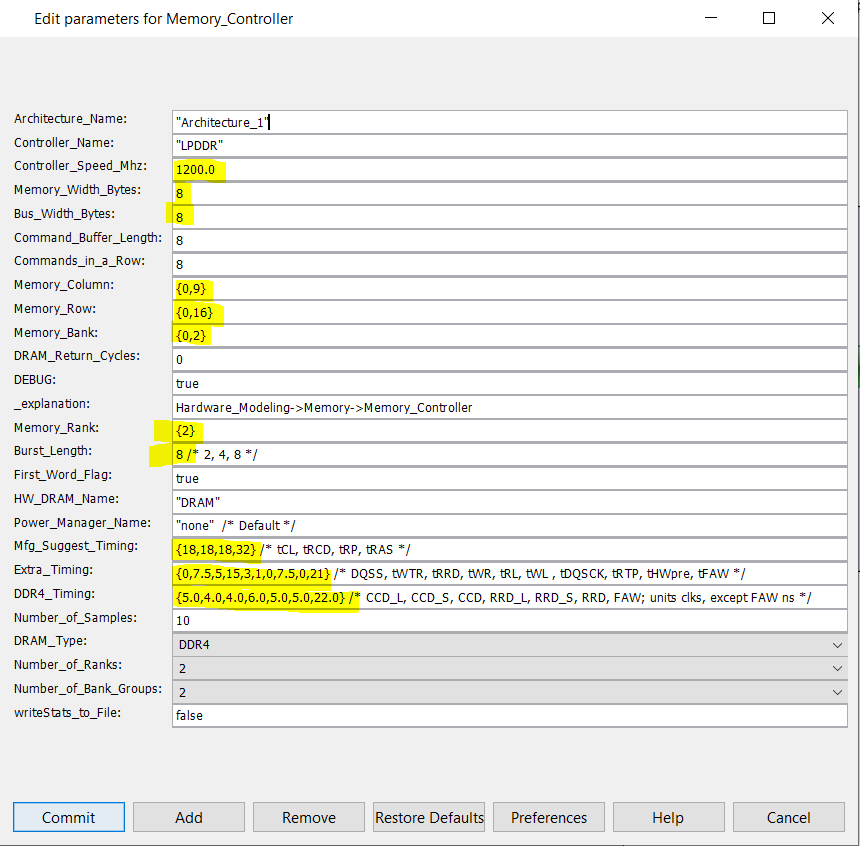This screenshot has height=846, width=860.
Task: Edit Memory_Rank value {2}
Action: tap(510, 431)
